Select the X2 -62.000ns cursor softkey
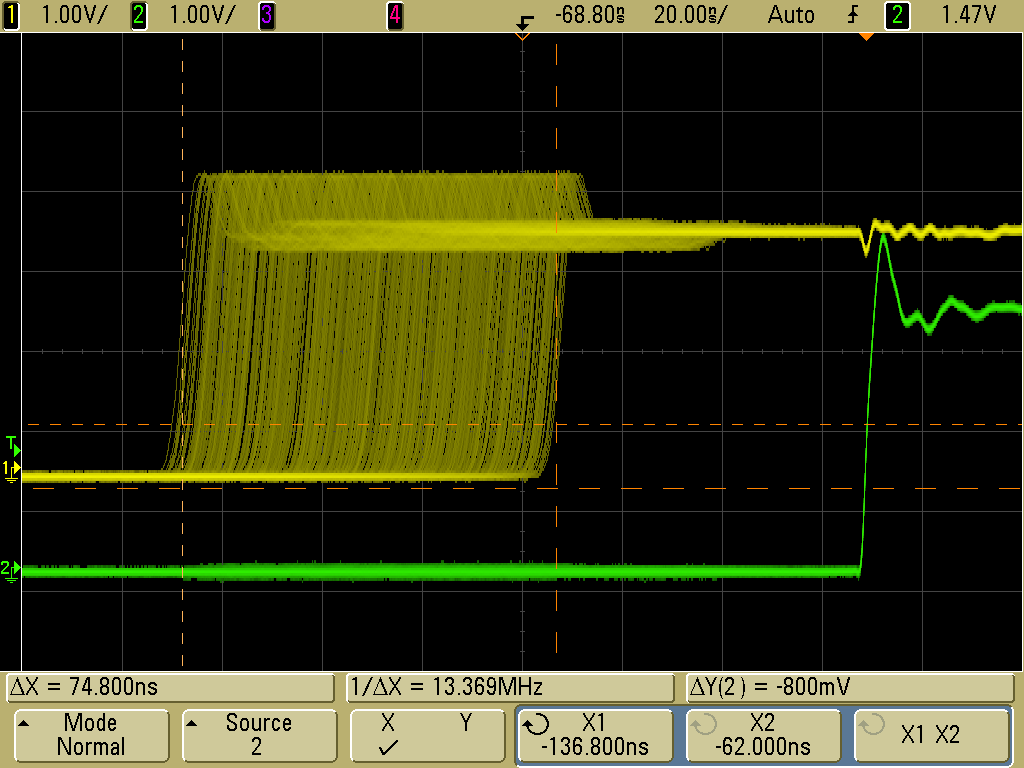Image resolution: width=1024 pixels, height=768 pixels. (763, 735)
